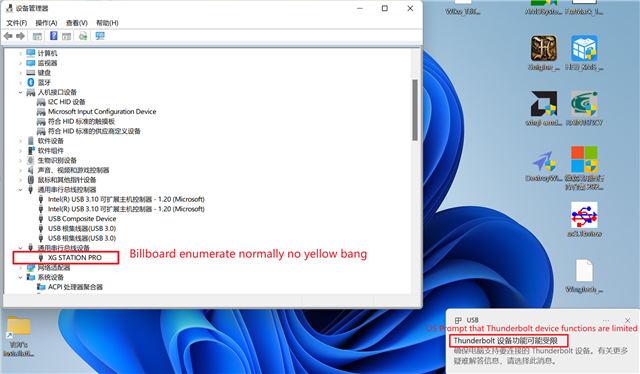Open the AMDSyste... desktop shortcut

point(543,8)
